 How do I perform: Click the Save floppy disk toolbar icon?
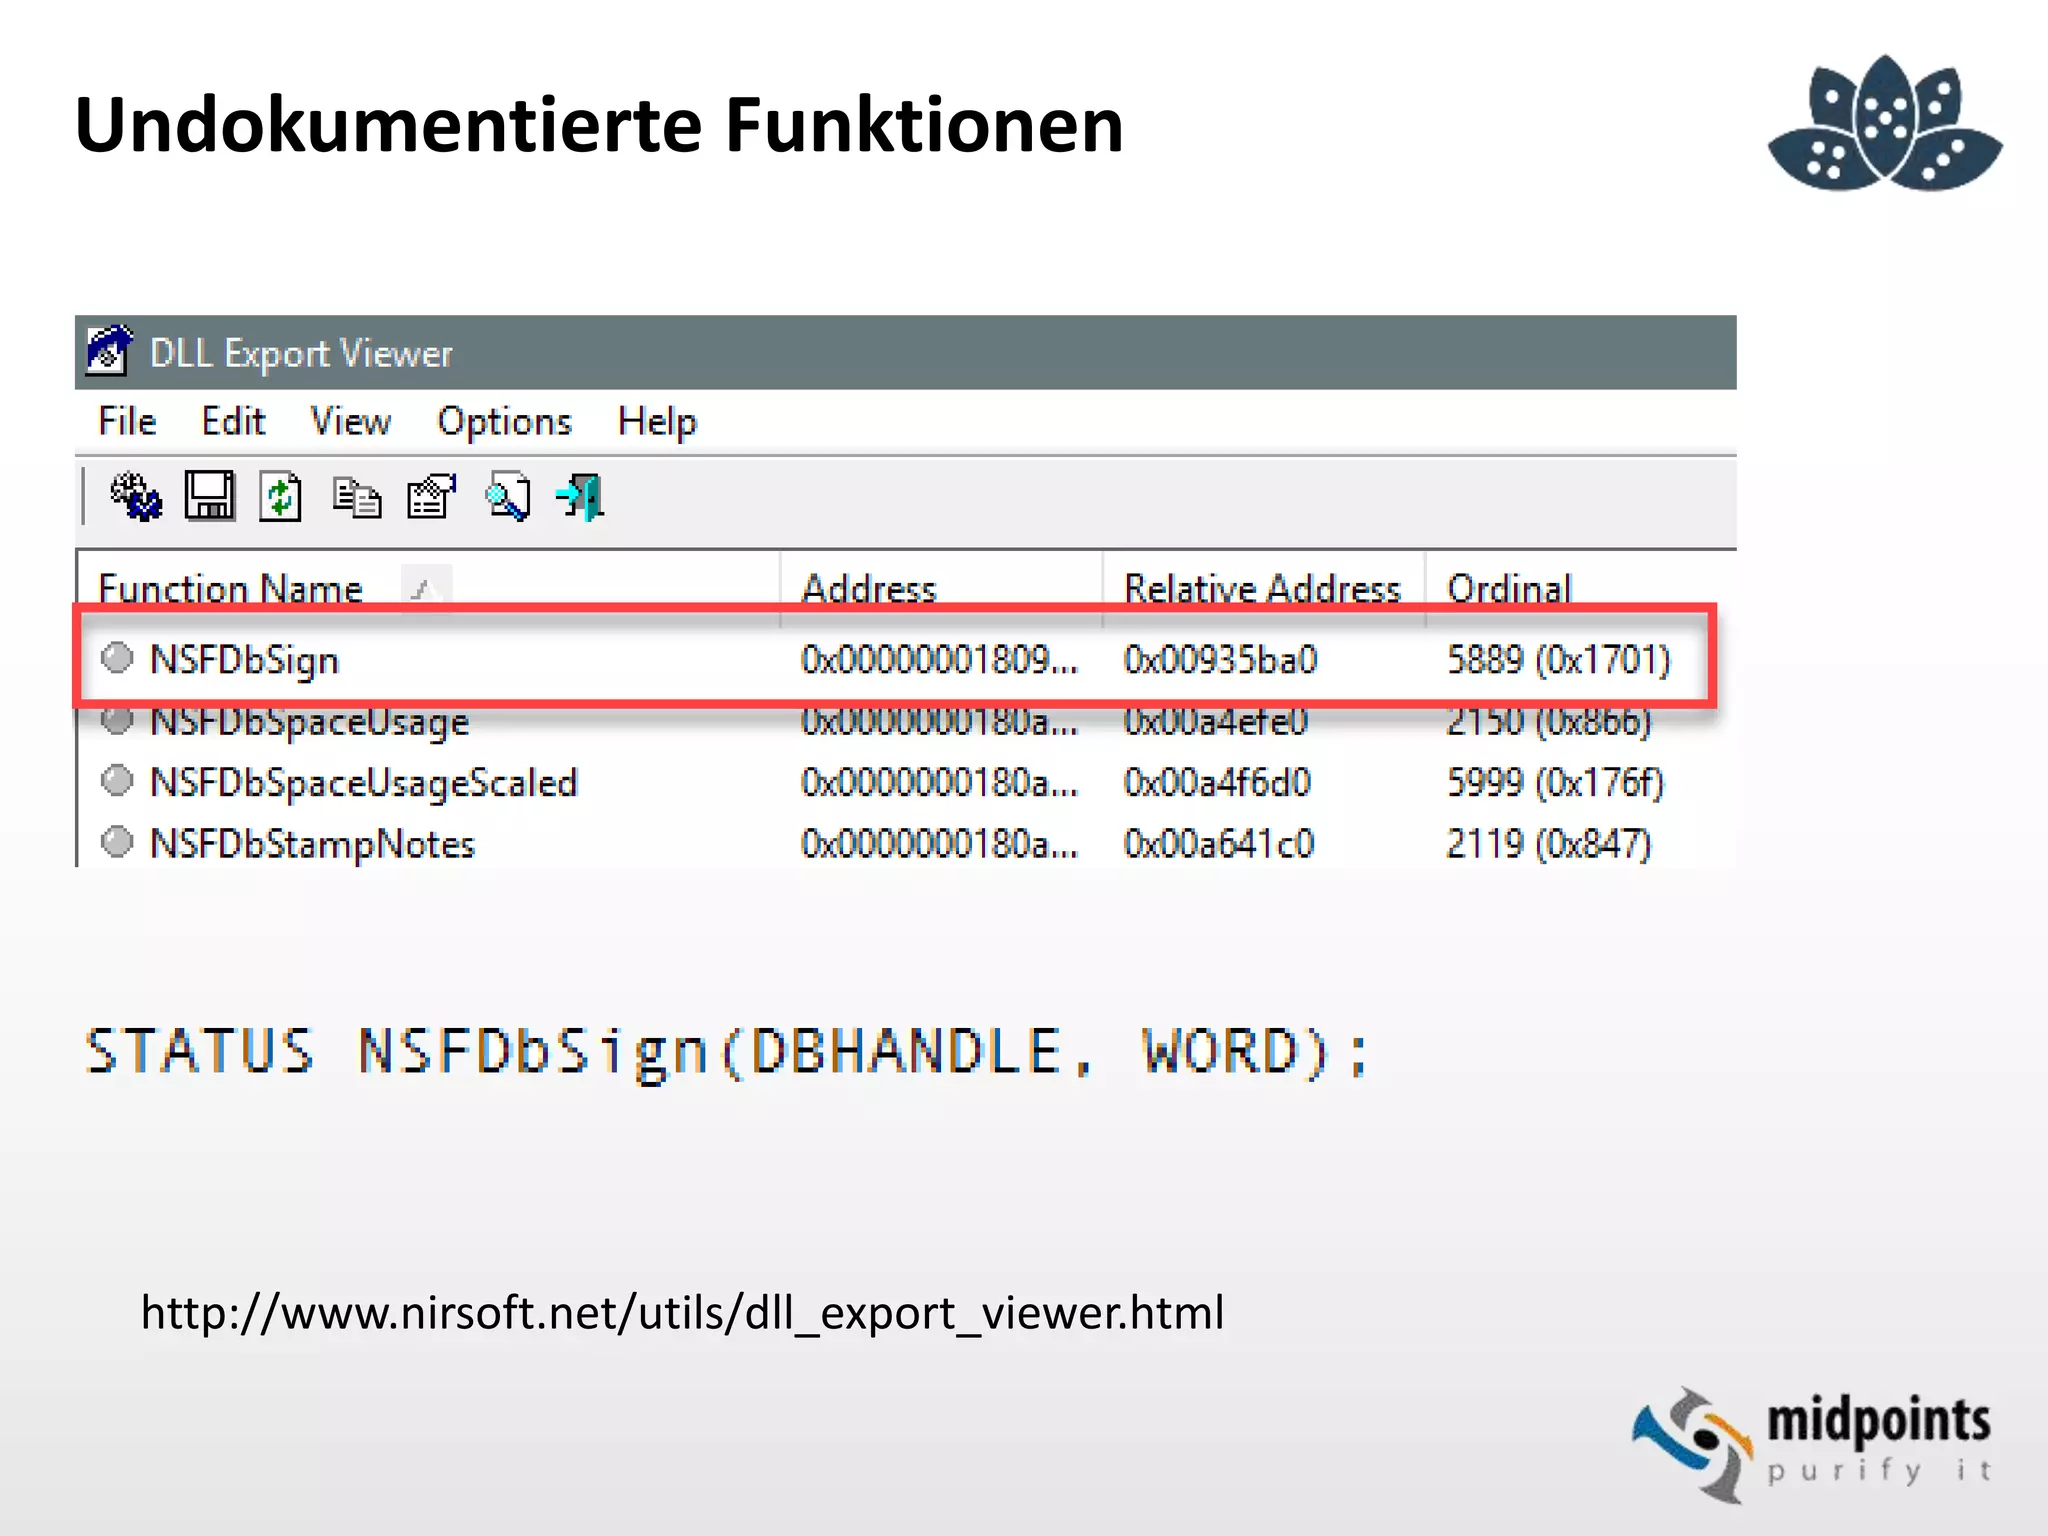coord(209,496)
